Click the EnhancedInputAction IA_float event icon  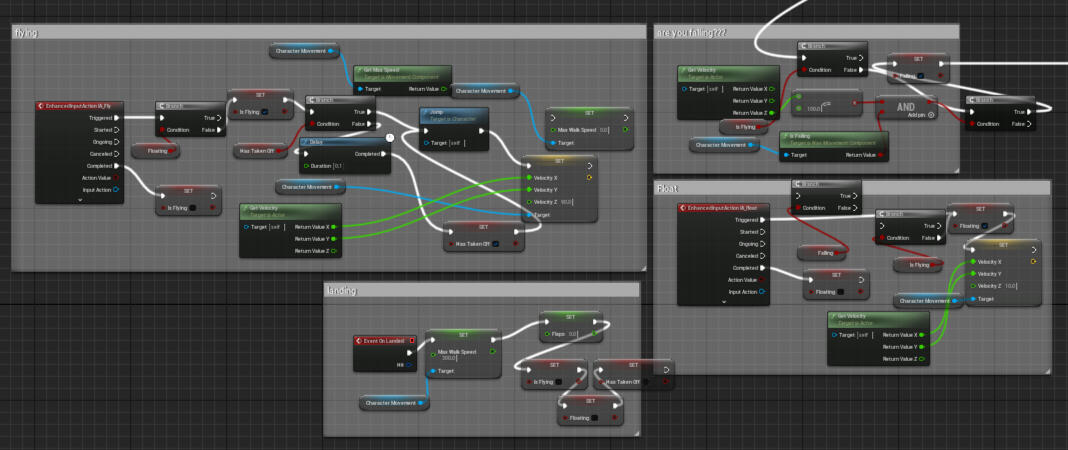[683, 208]
